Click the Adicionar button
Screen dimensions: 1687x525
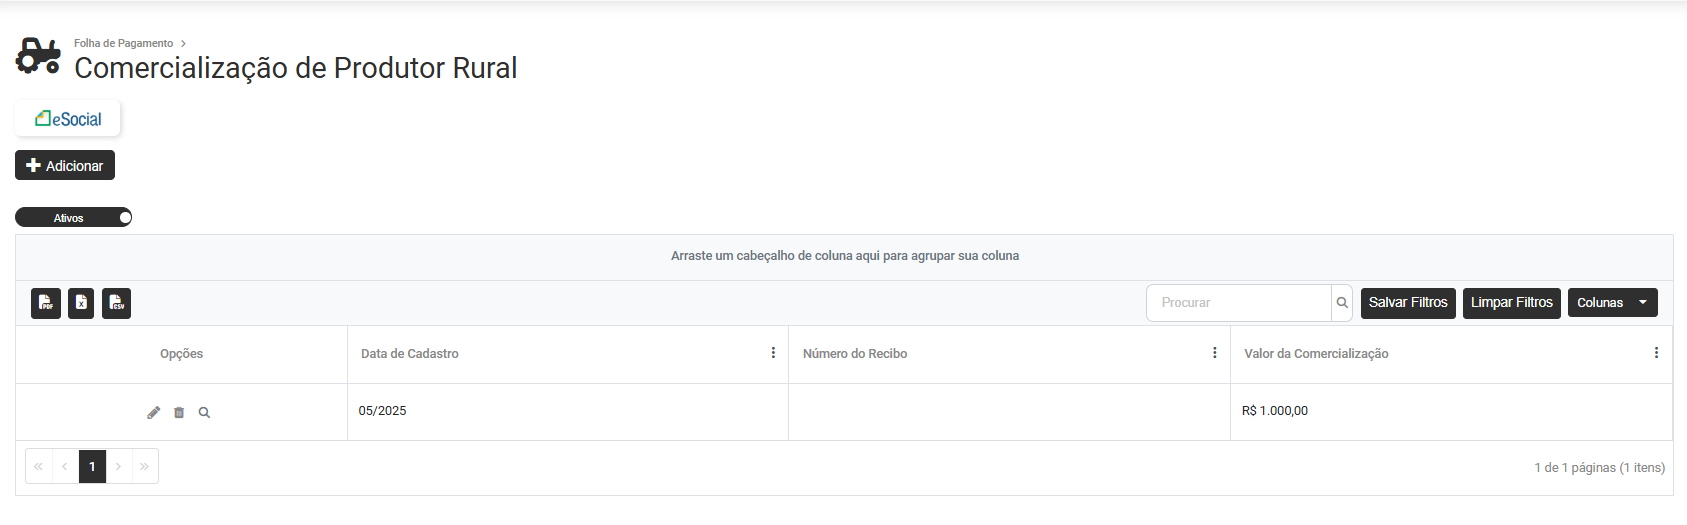point(65,165)
